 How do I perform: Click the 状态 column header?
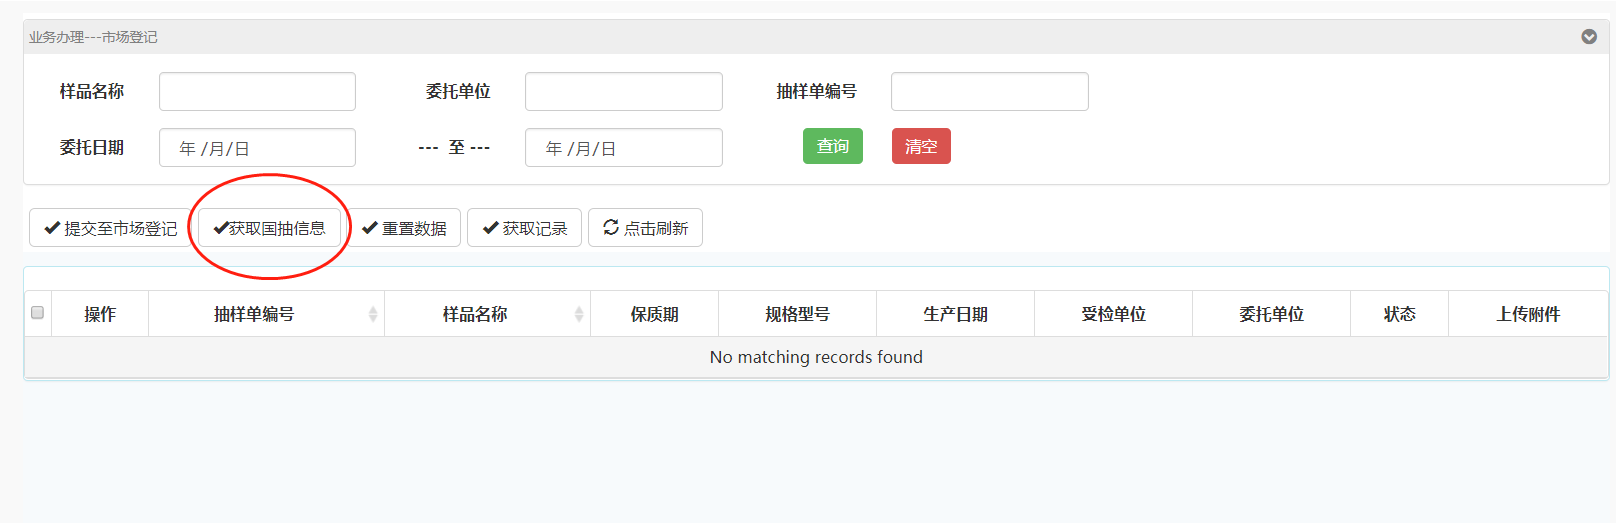click(1399, 314)
